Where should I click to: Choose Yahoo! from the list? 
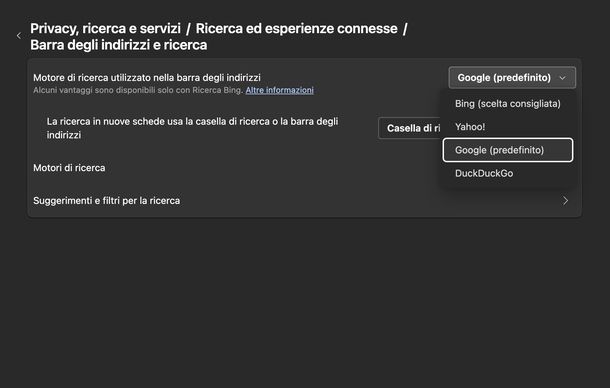coord(508,127)
